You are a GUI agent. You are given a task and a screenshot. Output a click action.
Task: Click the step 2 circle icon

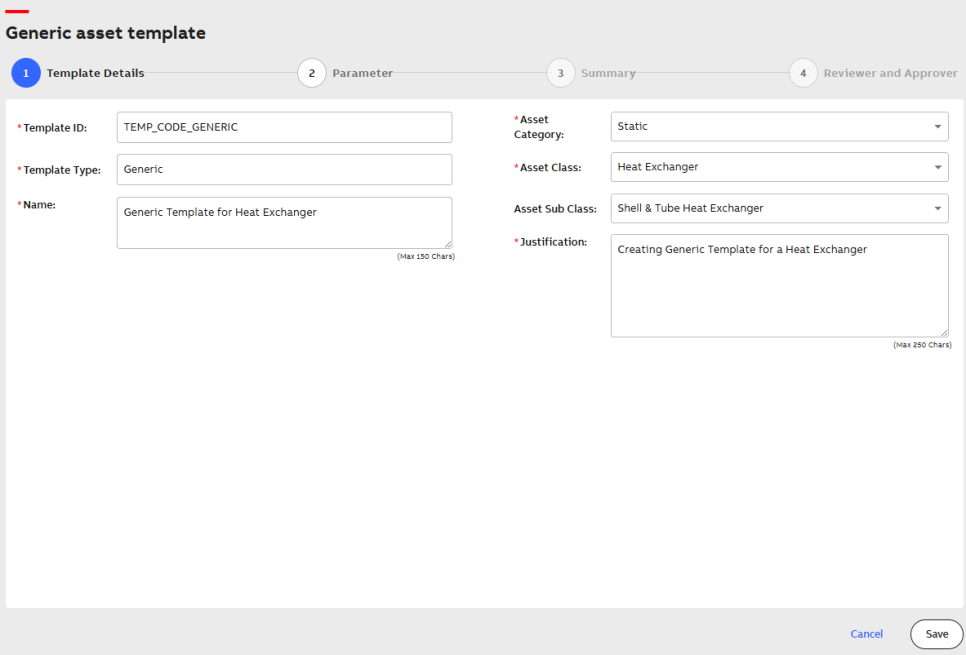pyautogui.click(x=312, y=73)
